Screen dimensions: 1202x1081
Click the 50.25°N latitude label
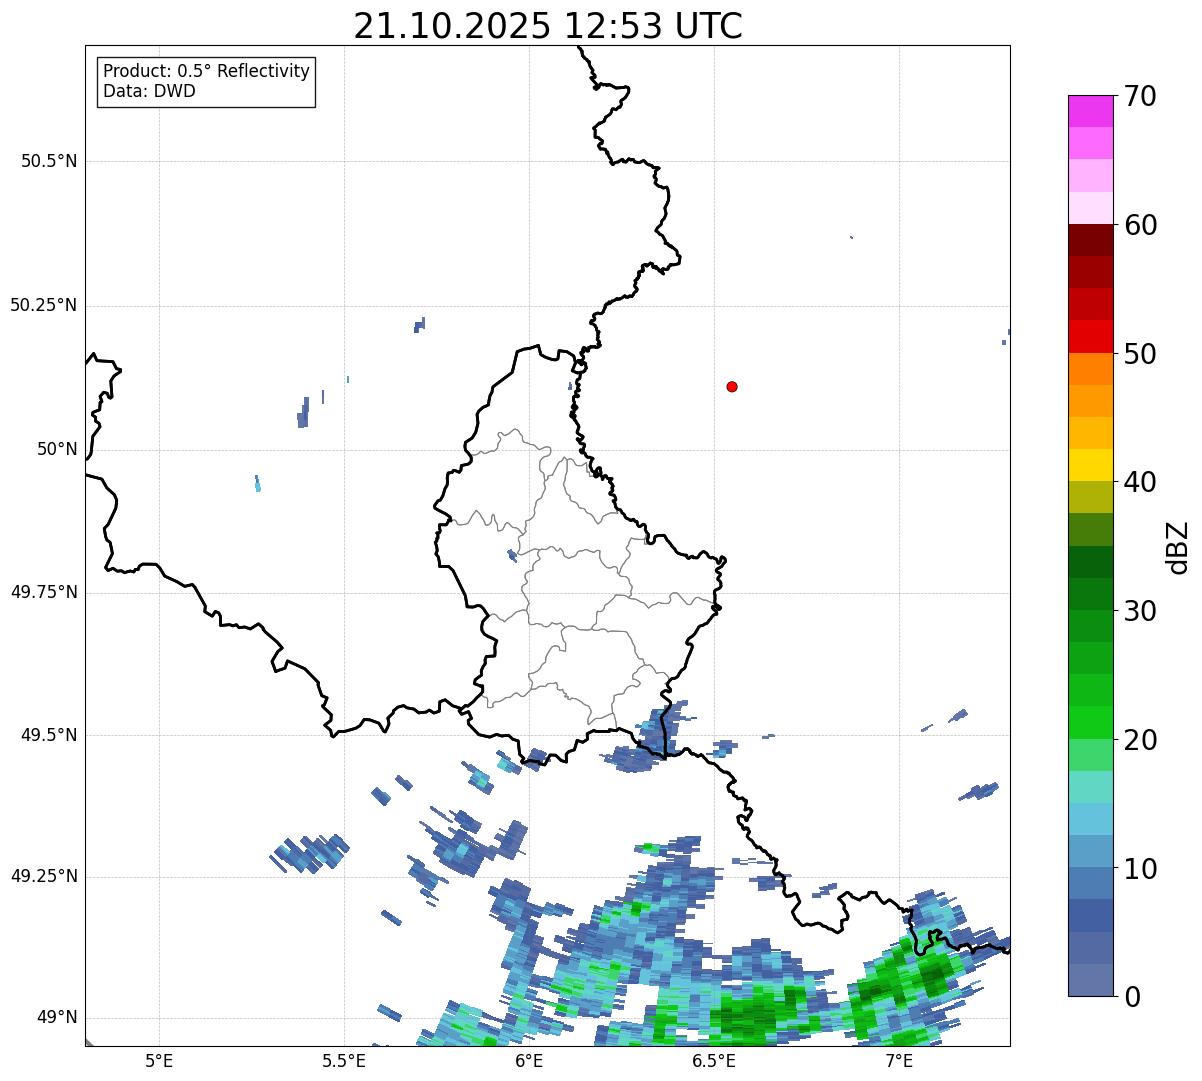click(x=44, y=305)
